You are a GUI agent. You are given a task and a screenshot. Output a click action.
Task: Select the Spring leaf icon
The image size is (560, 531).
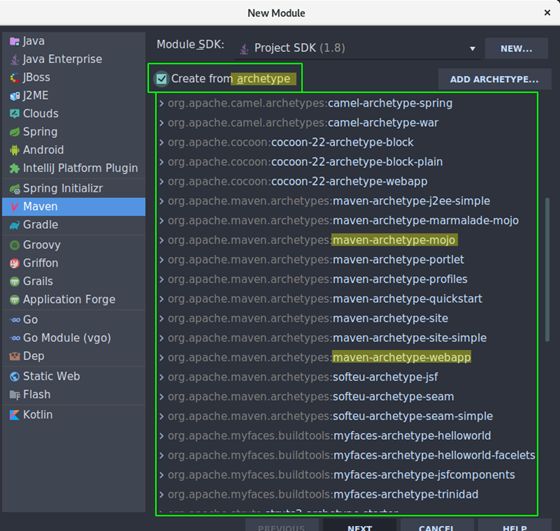[x=15, y=132]
